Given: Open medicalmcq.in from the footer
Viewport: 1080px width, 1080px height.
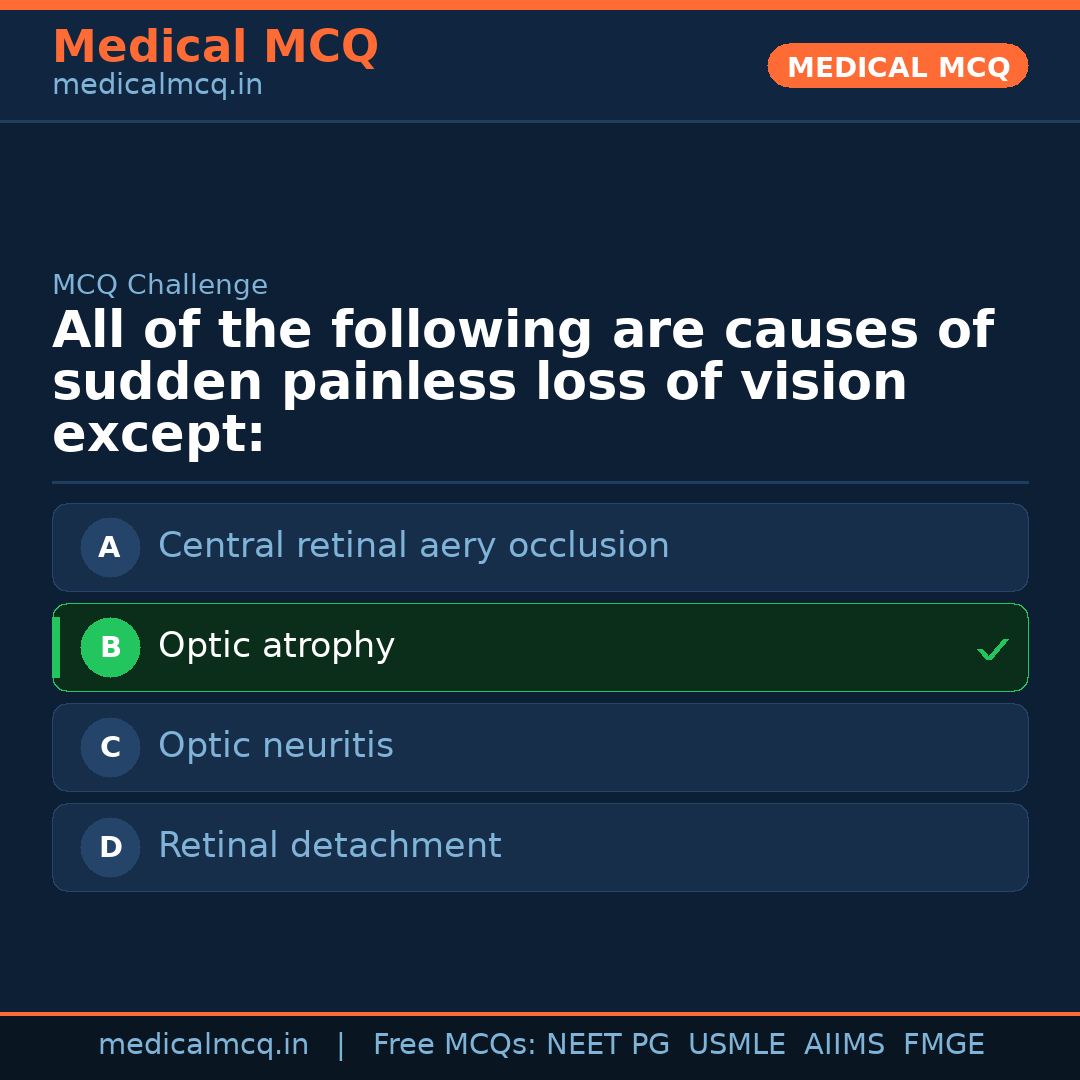Looking at the screenshot, I should [203, 1043].
